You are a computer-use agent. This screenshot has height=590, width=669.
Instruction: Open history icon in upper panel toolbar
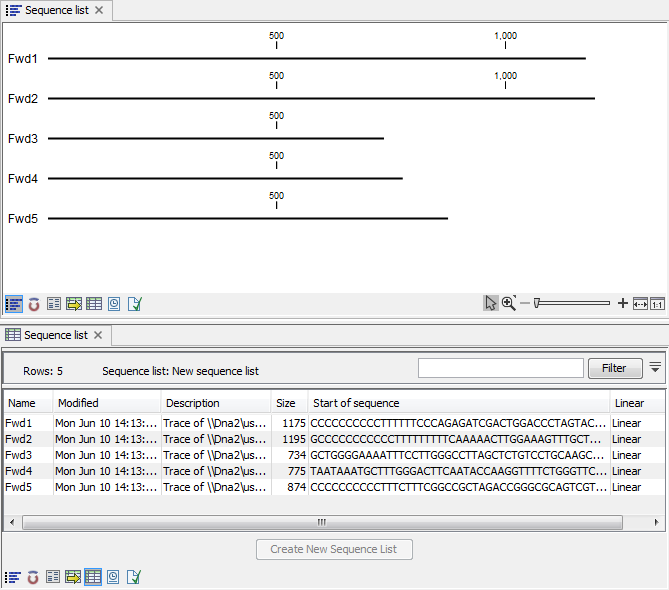[114, 304]
